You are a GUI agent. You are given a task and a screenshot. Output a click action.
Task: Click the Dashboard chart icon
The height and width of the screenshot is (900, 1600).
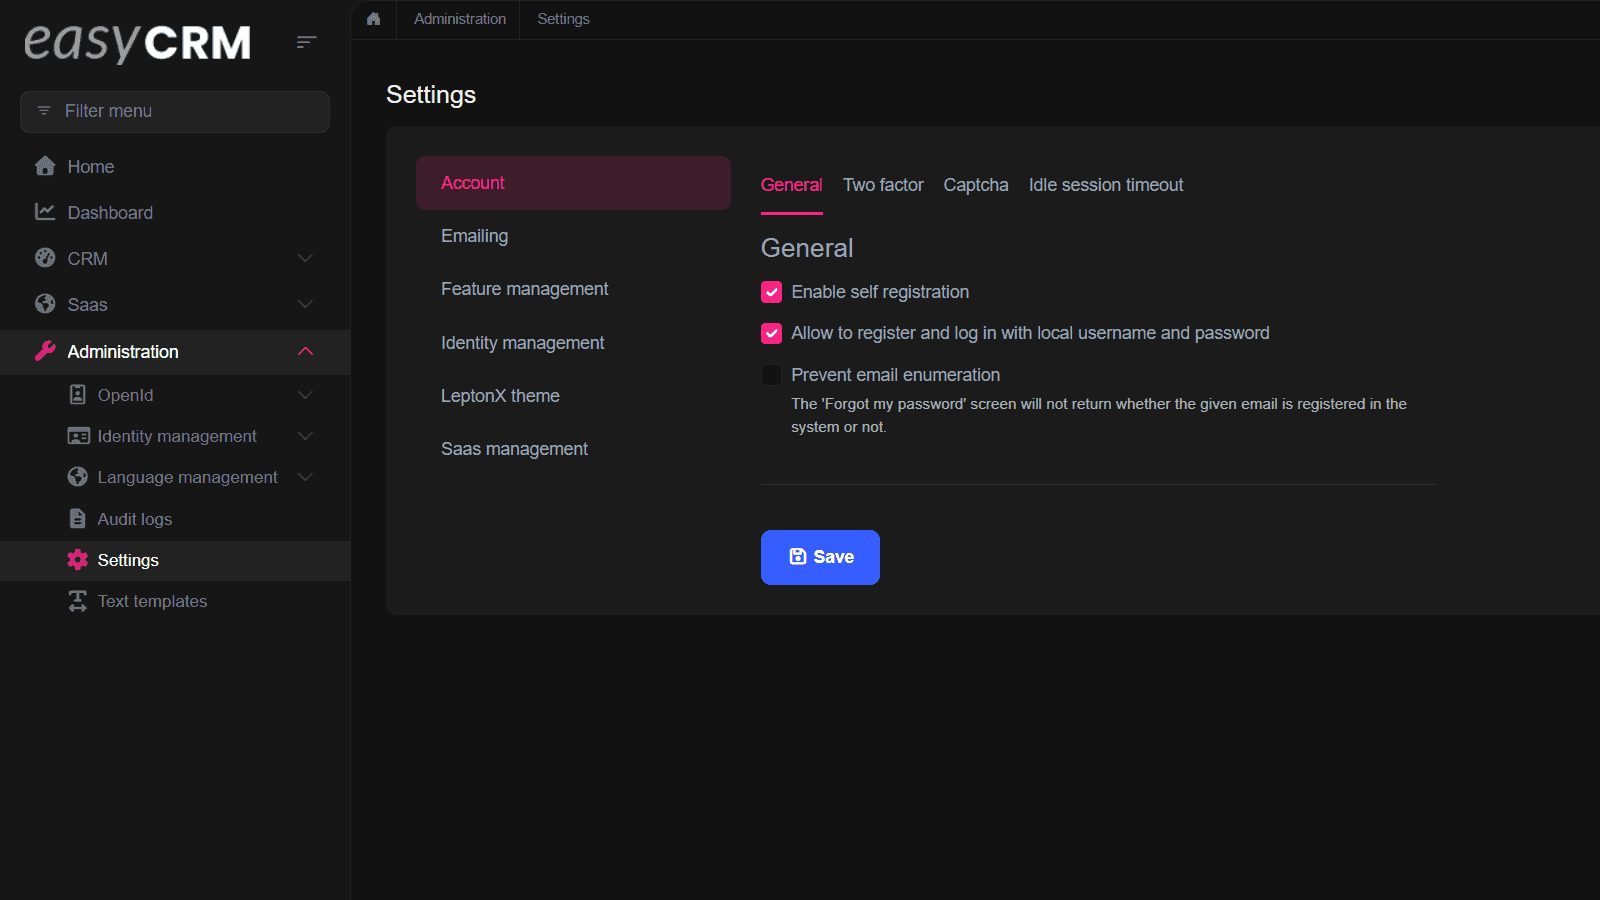[45, 212]
